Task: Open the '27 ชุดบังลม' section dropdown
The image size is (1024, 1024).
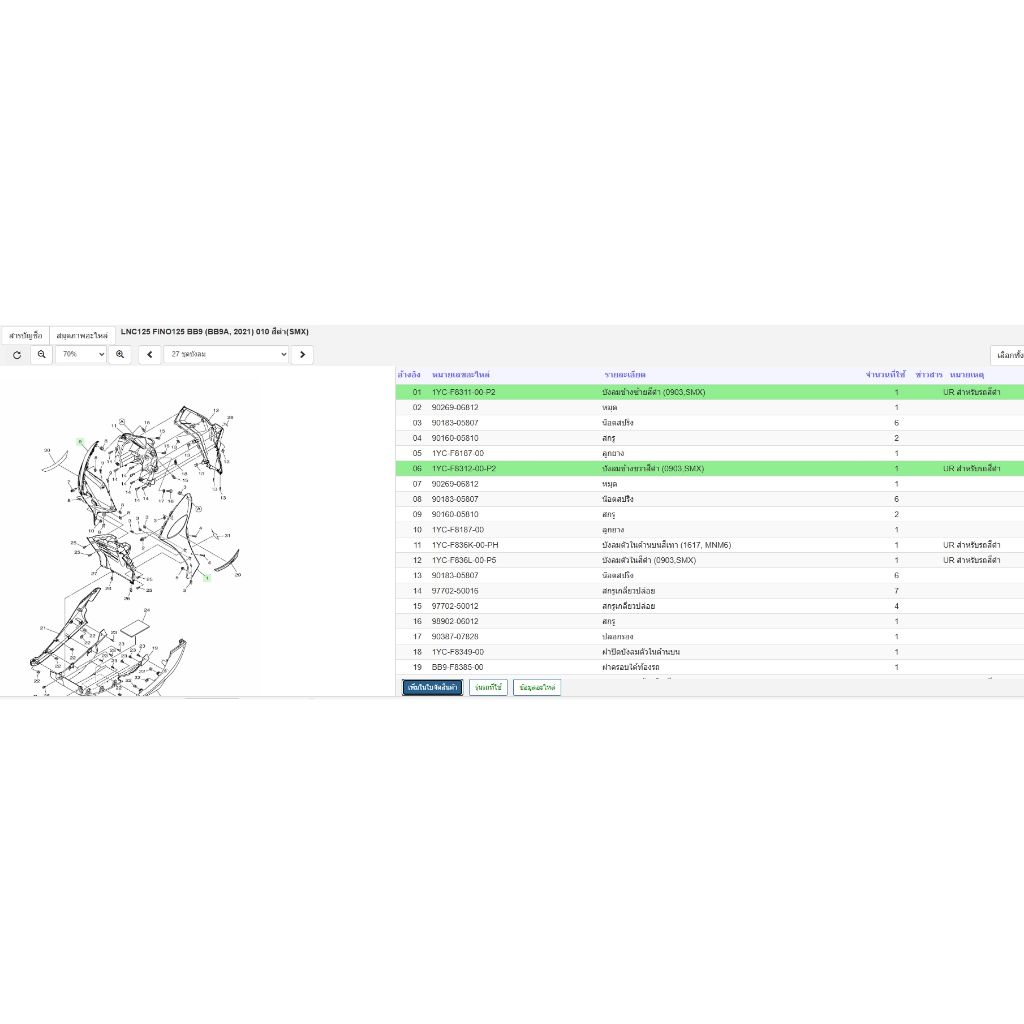Action: (226, 355)
